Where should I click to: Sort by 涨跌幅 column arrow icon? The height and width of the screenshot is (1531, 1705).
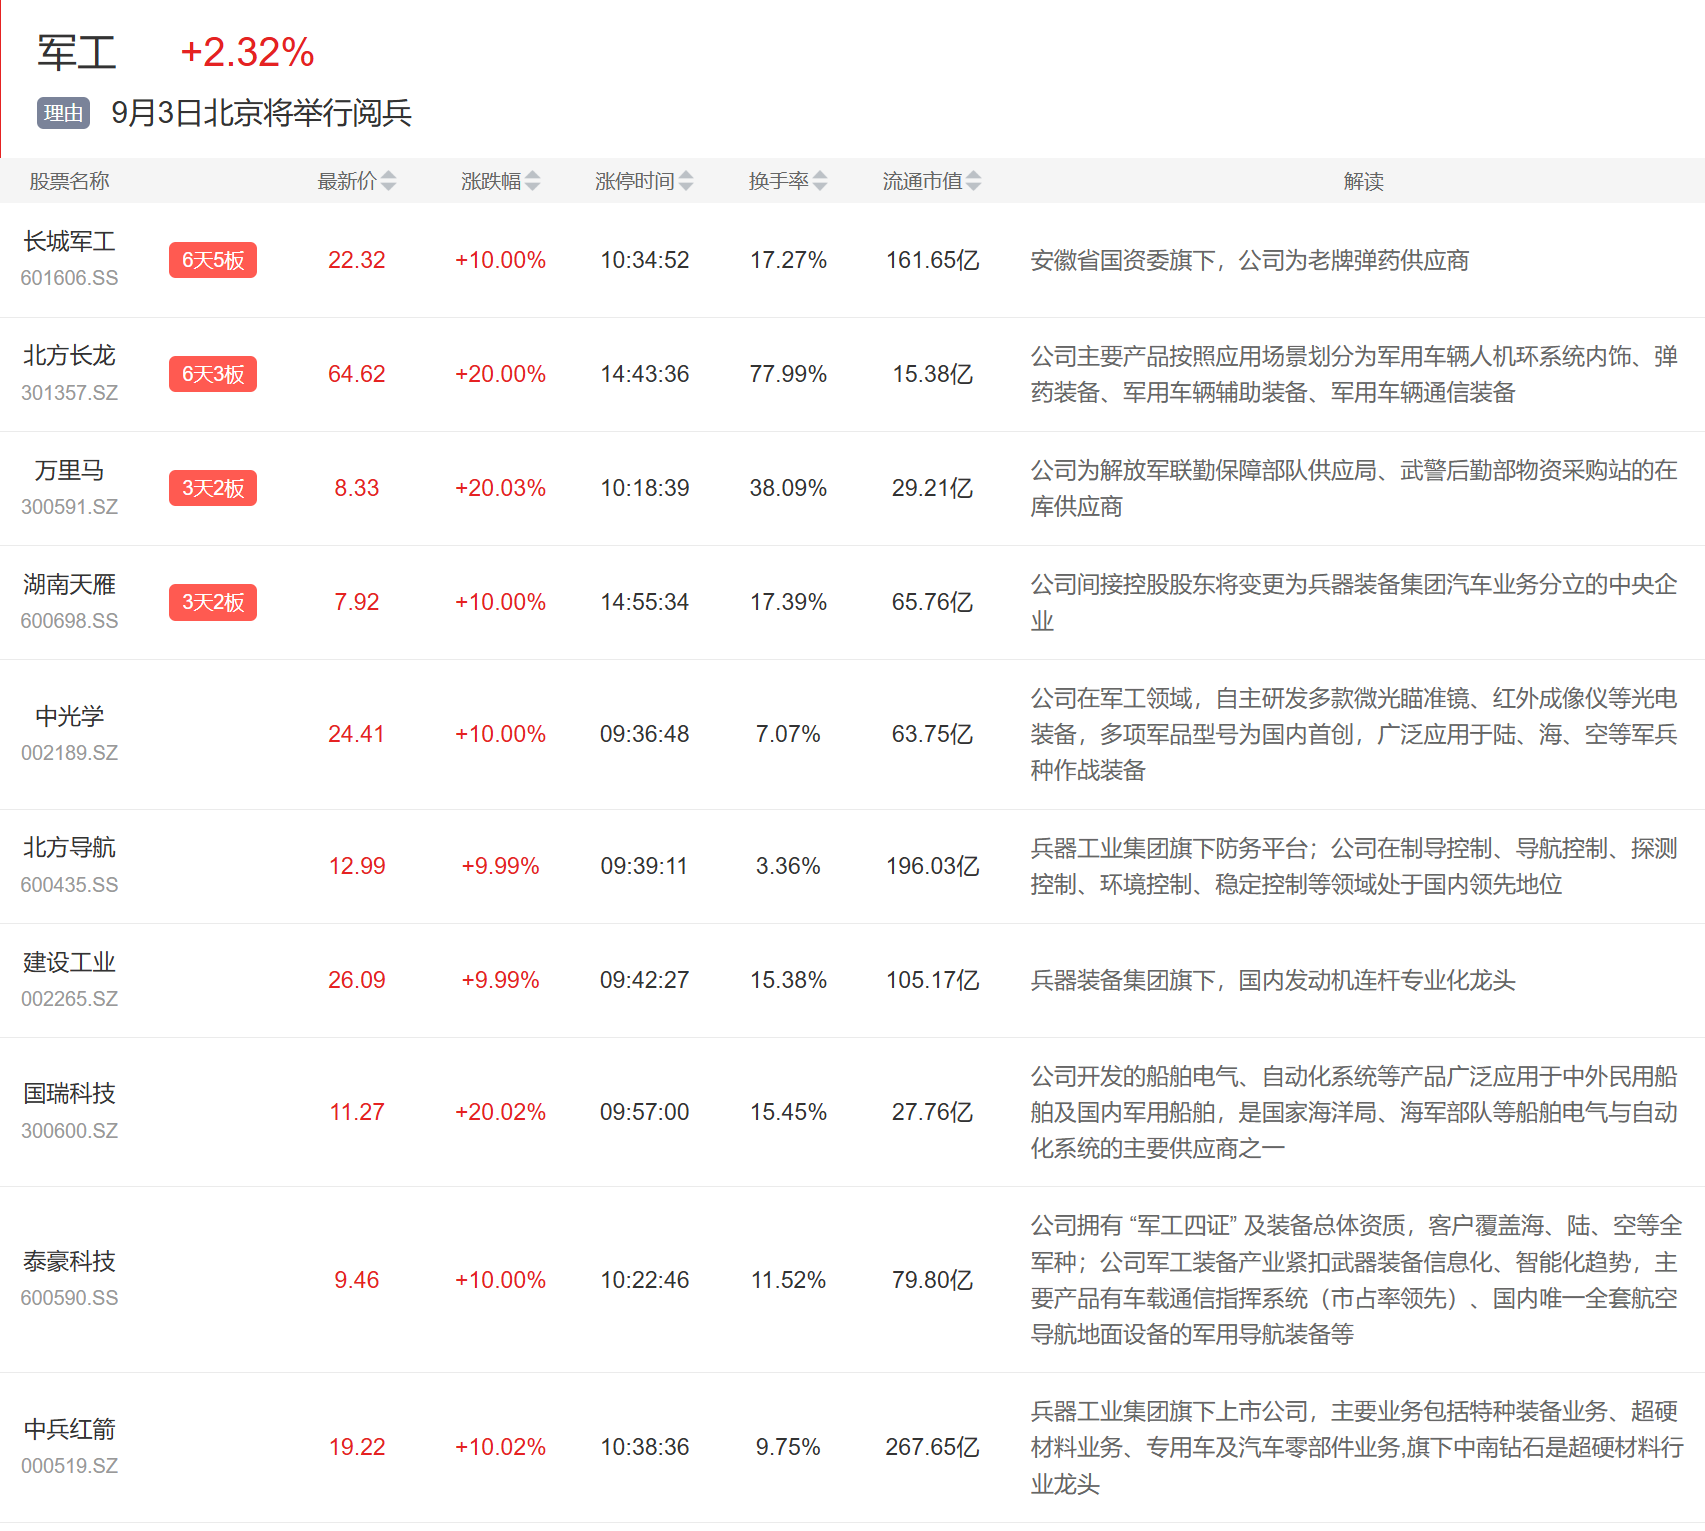[532, 181]
